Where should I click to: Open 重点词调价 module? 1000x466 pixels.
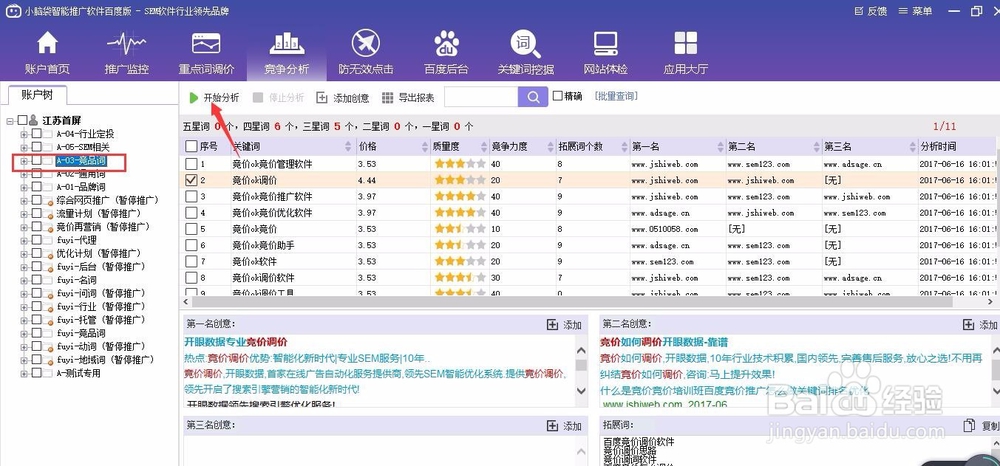pyautogui.click(x=206, y=52)
